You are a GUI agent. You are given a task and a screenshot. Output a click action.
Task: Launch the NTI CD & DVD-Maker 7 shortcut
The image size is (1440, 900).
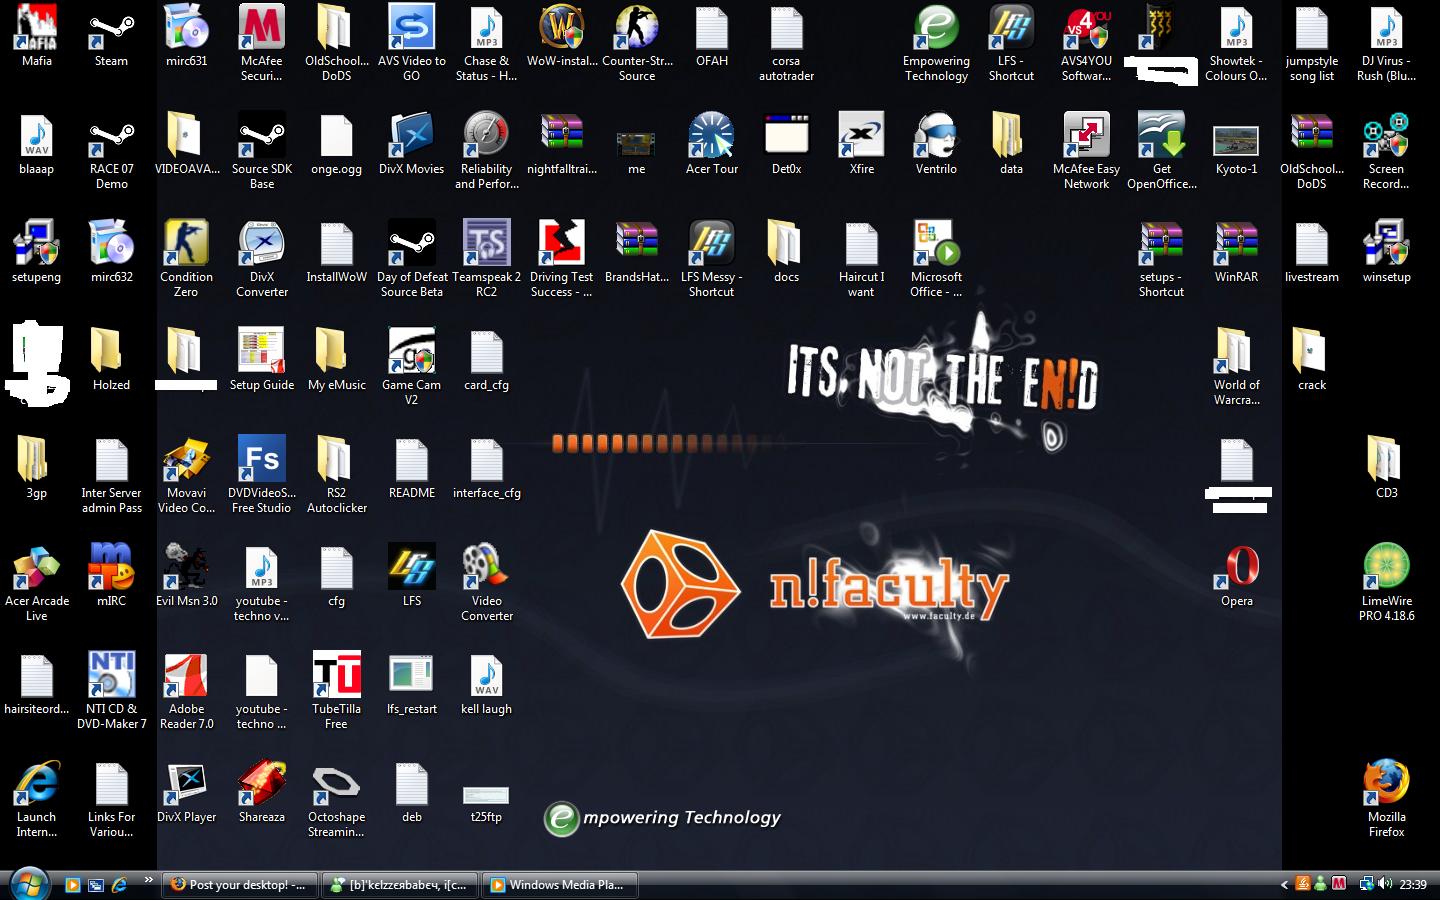(111, 691)
